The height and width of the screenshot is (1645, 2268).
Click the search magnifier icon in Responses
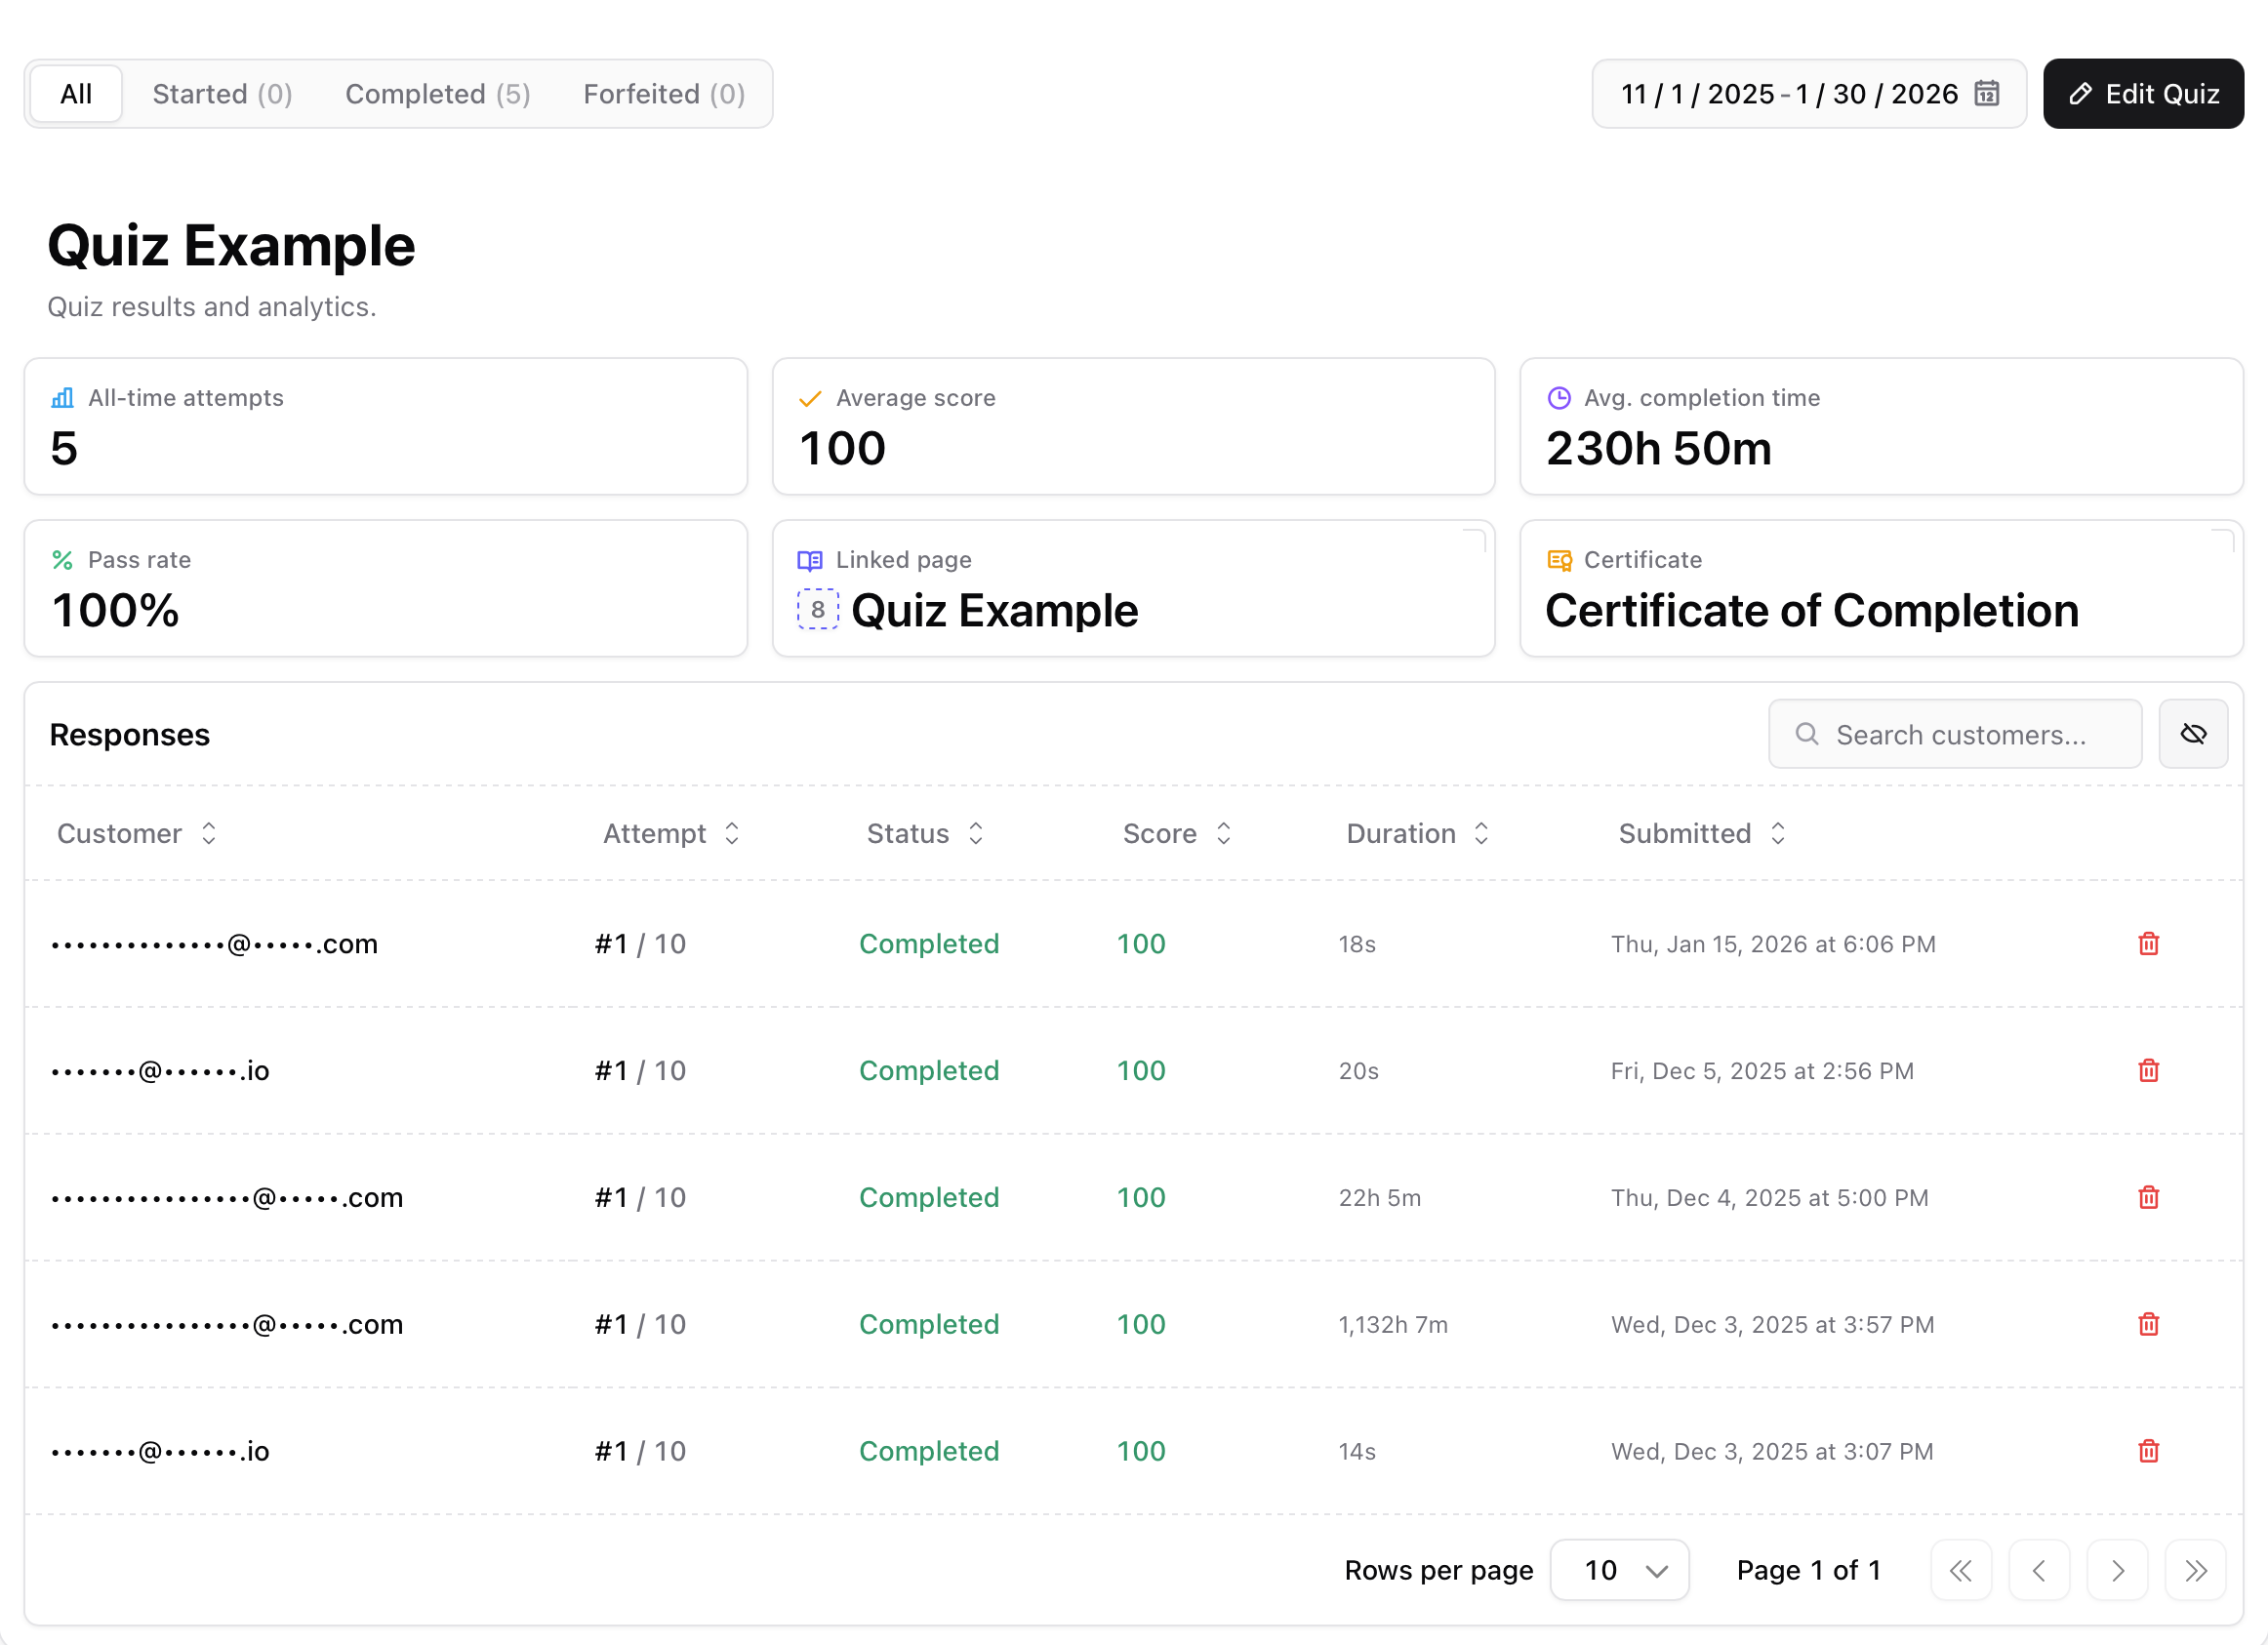point(1807,734)
